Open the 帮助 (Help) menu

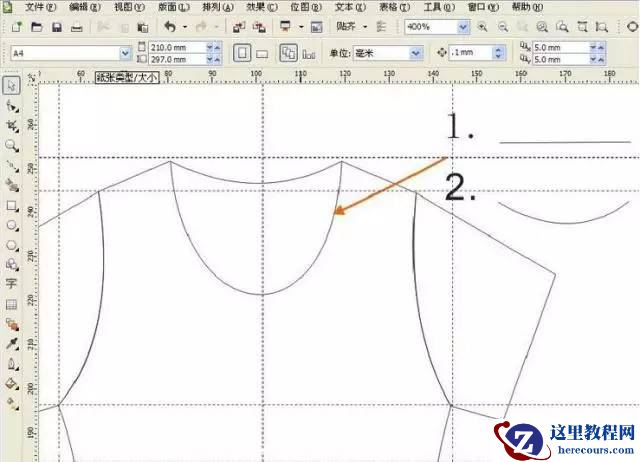point(527,7)
